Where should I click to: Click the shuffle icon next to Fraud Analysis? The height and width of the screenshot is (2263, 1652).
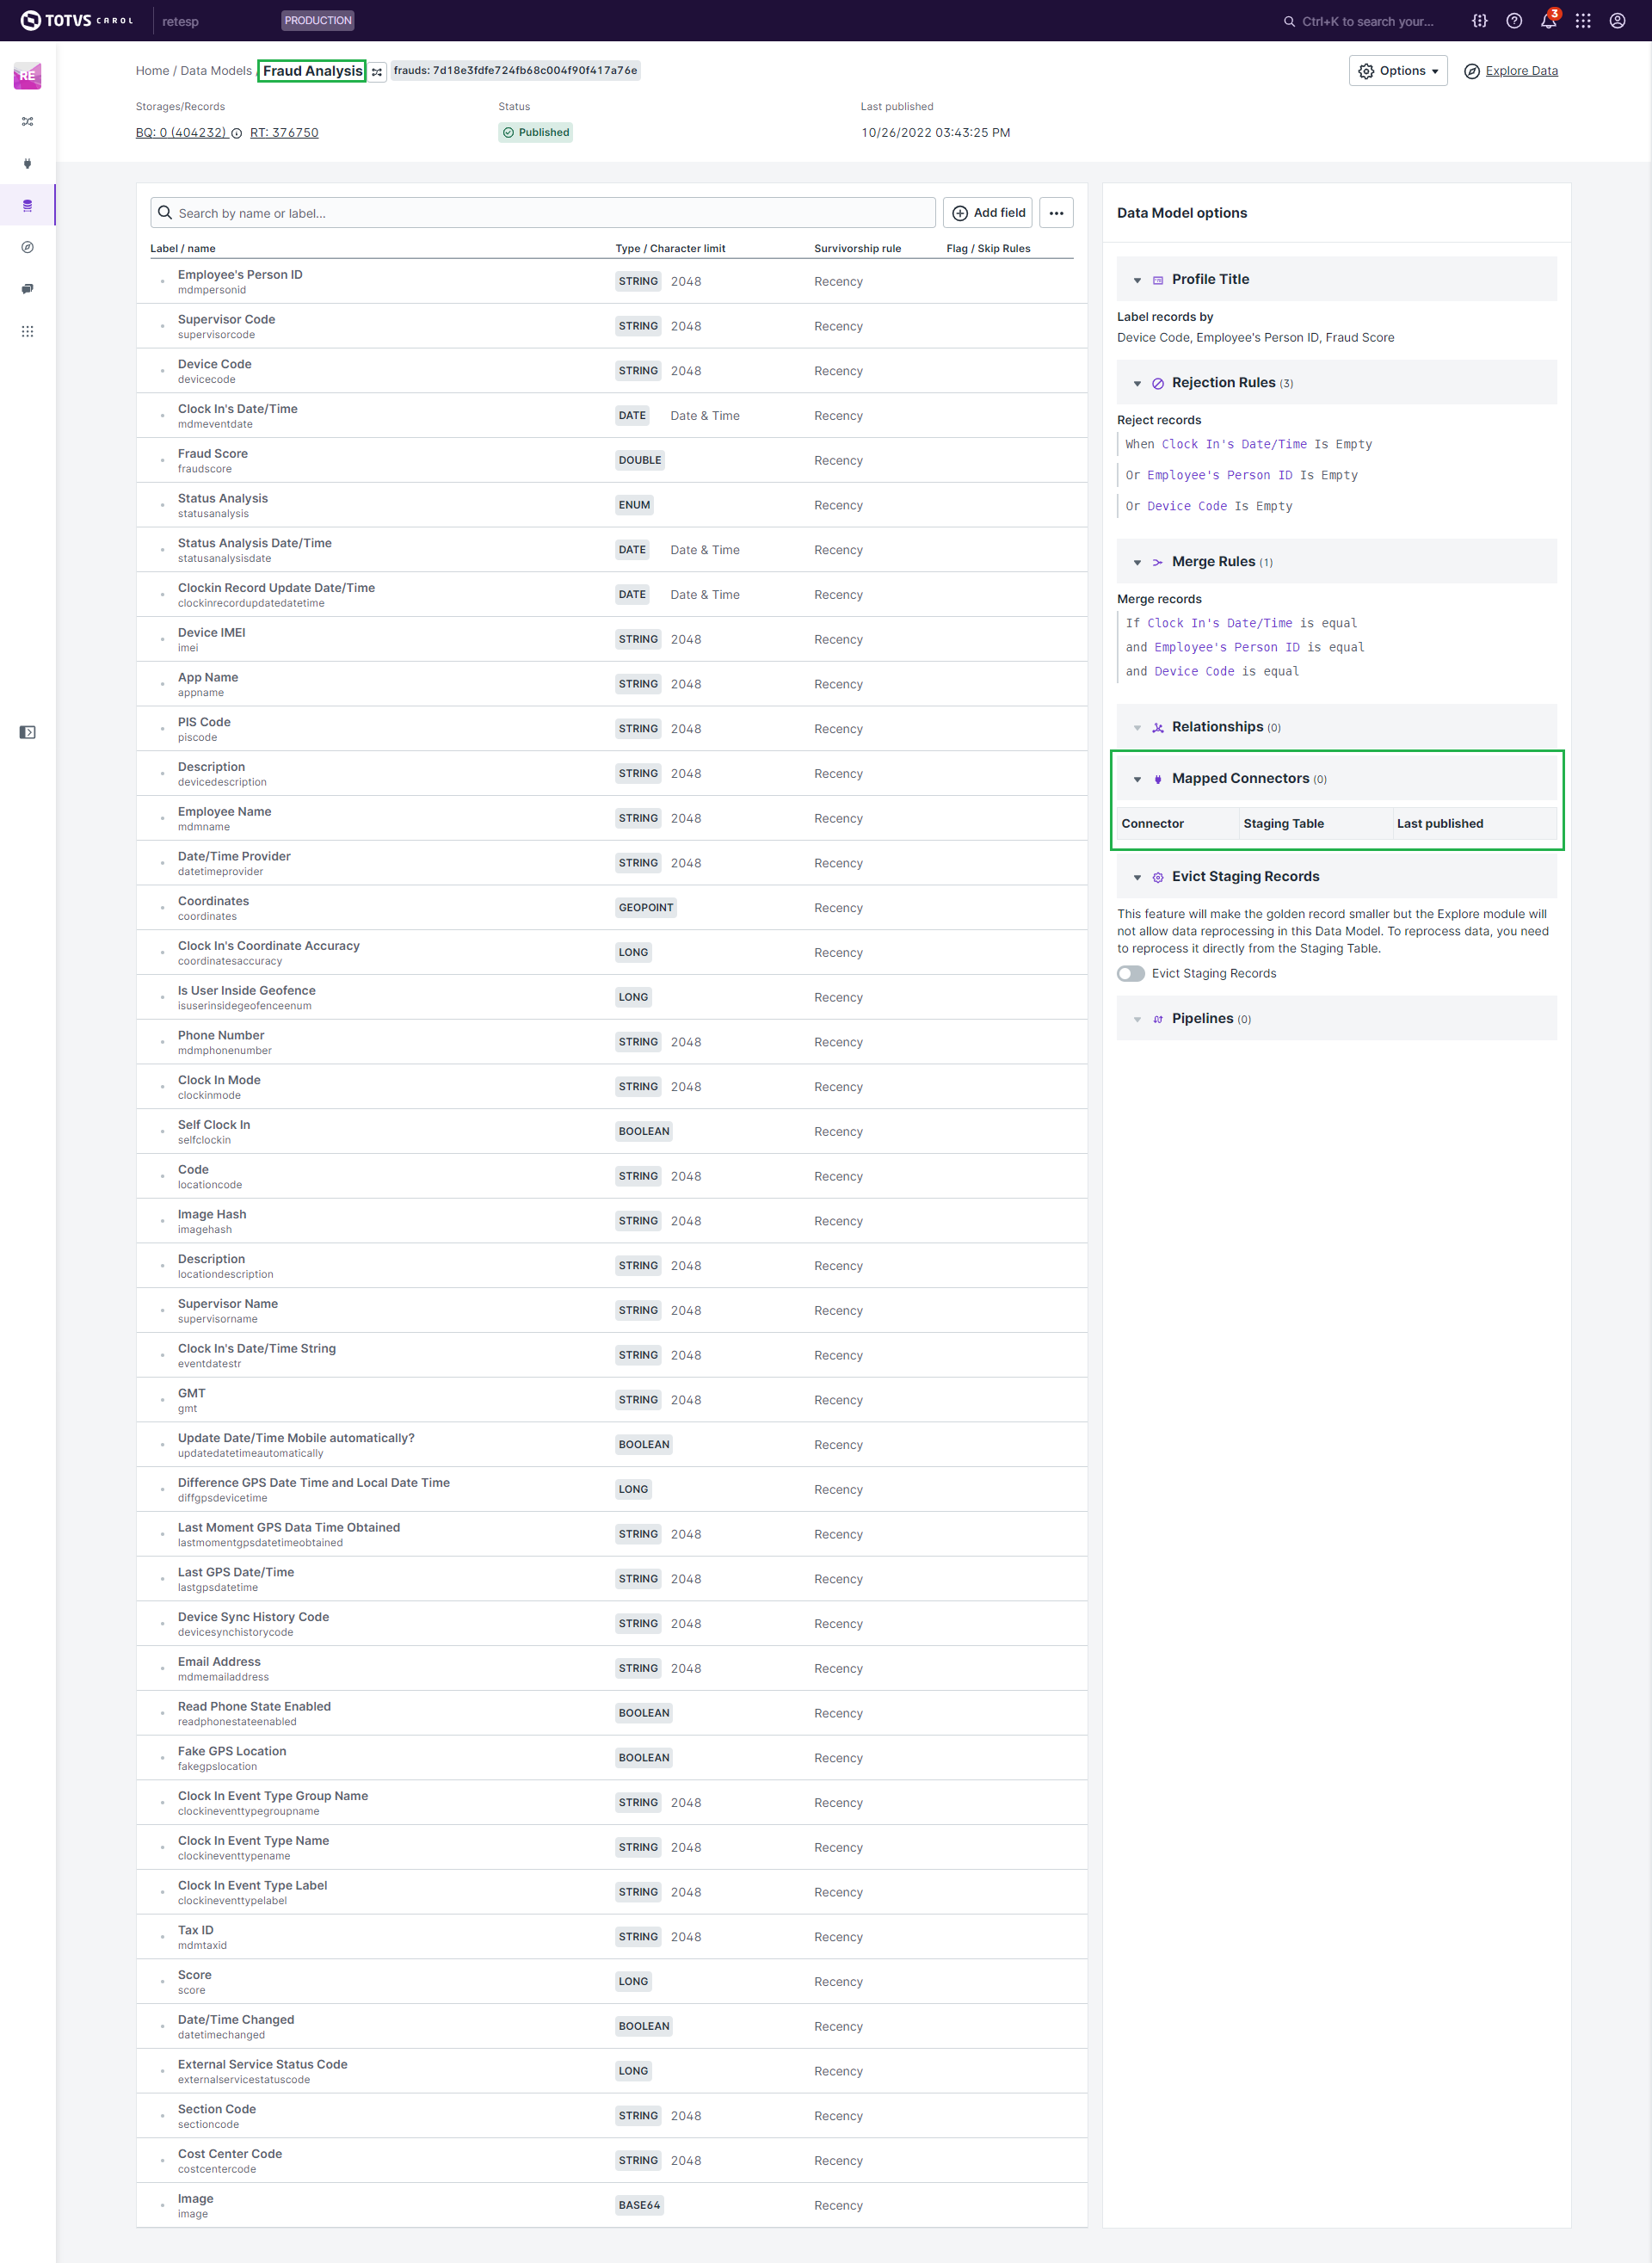point(377,72)
